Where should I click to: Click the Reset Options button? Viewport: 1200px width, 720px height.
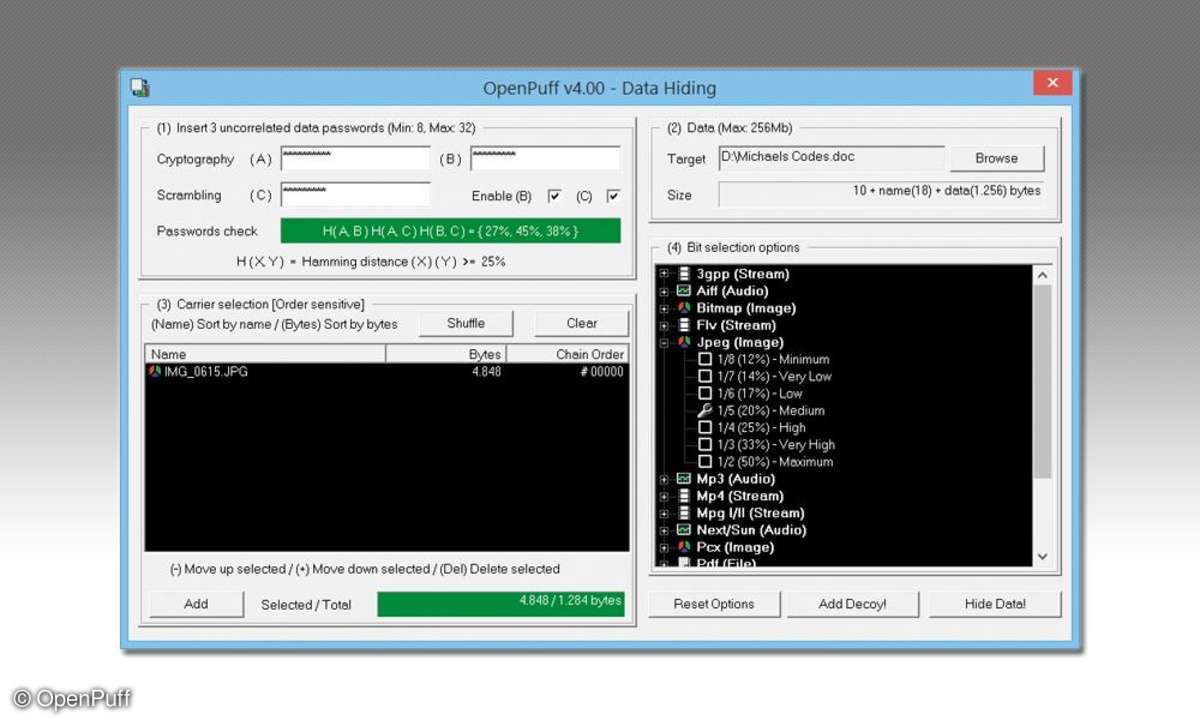pyautogui.click(x=713, y=604)
